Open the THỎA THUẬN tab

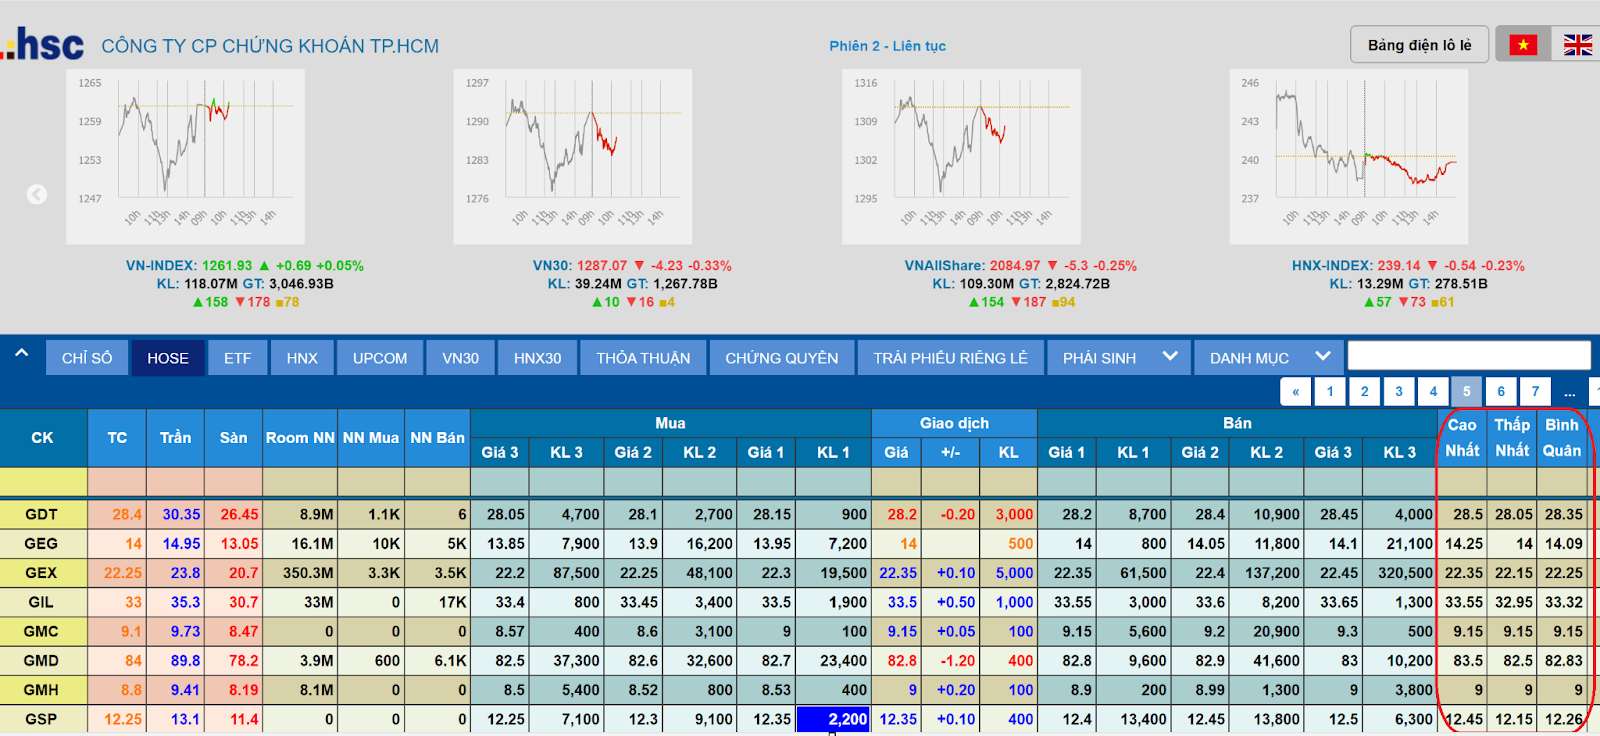[643, 358]
